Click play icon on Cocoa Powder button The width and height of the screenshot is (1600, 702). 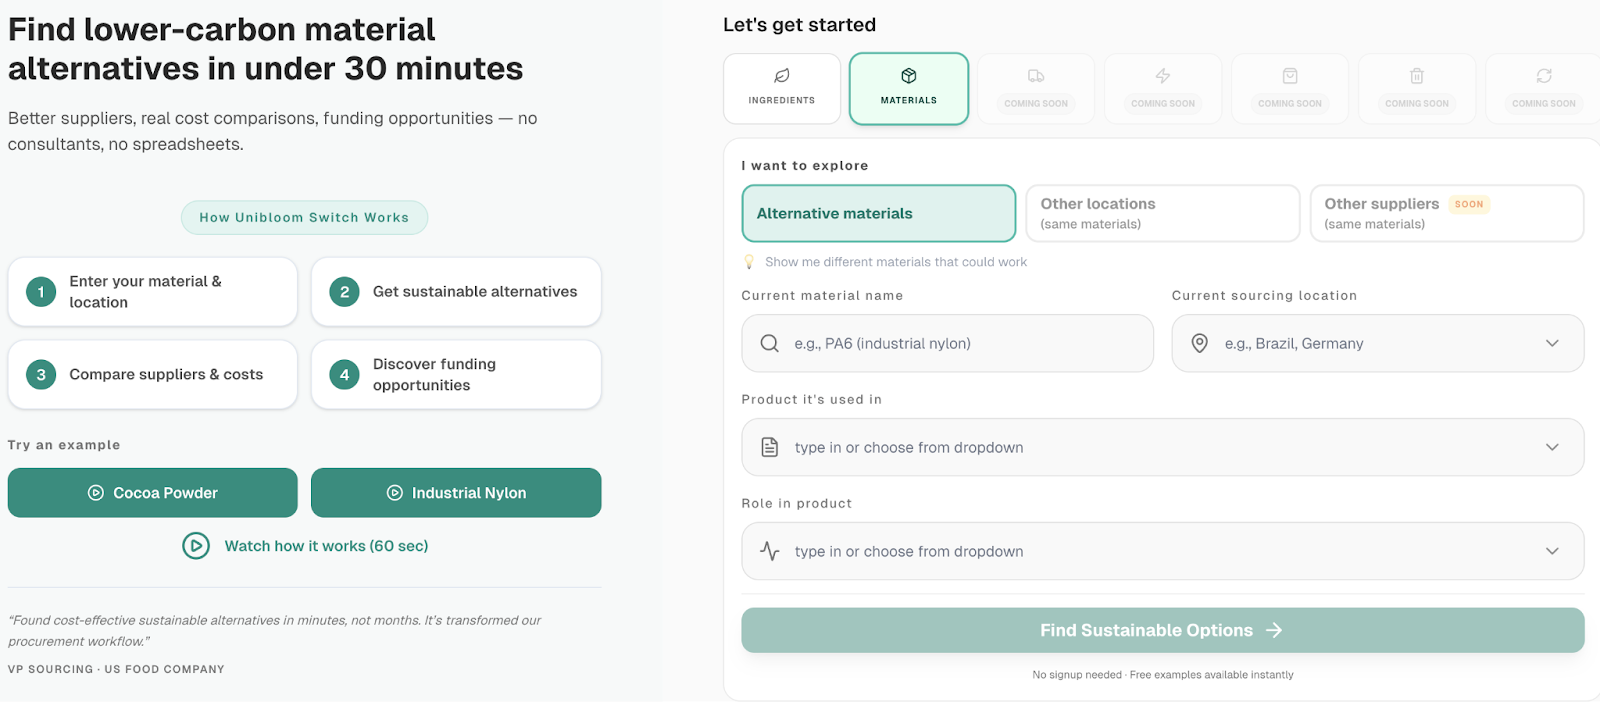pyautogui.click(x=96, y=493)
